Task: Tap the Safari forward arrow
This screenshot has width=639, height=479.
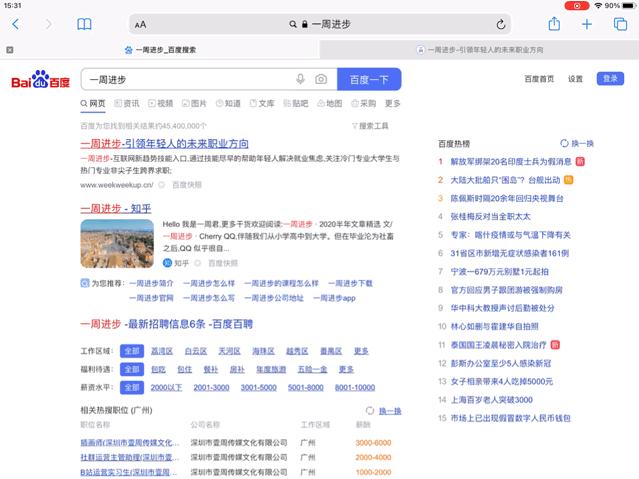Action: tap(48, 24)
